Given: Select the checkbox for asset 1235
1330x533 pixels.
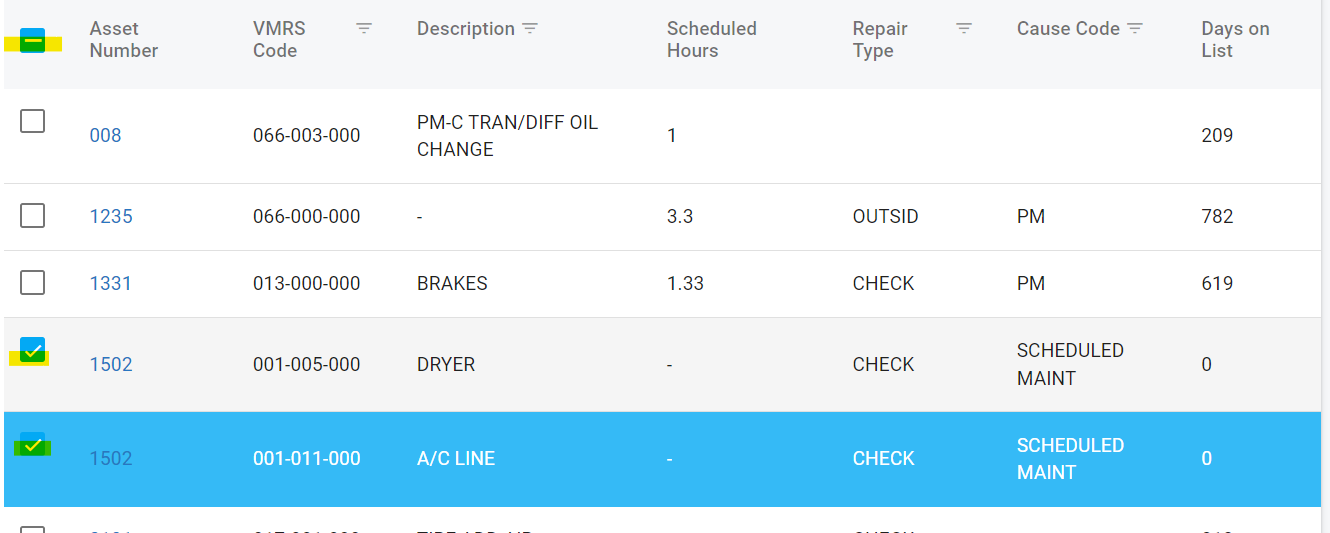Looking at the screenshot, I should click(x=33, y=216).
